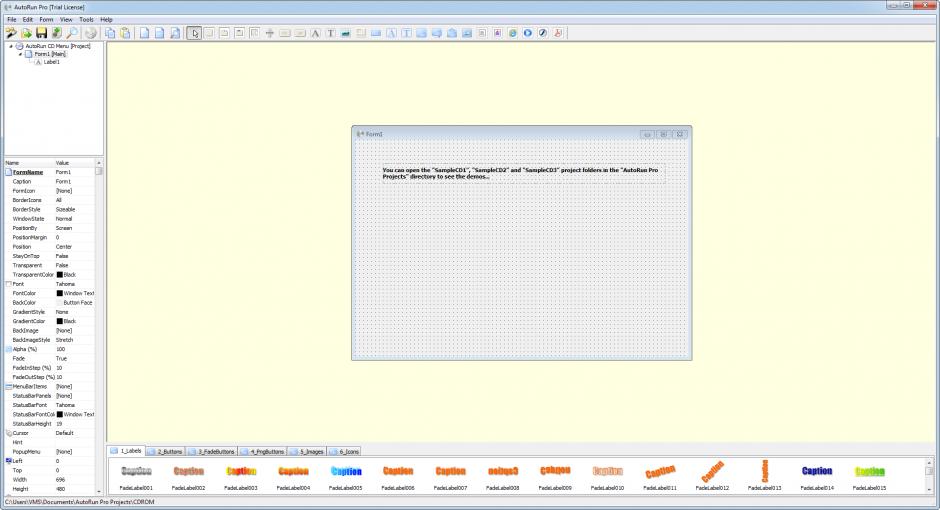The image size is (940, 510).
Task: Select the label 'A' tool
Action: click(x=315, y=33)
